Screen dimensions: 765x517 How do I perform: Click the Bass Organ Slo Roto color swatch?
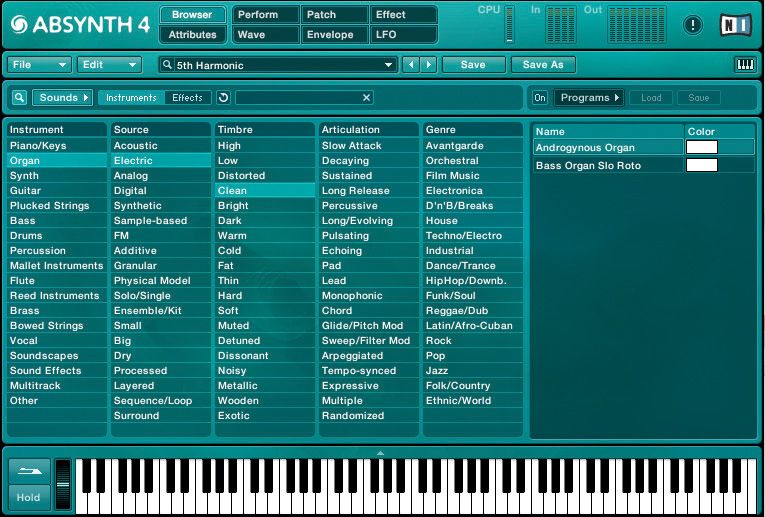click(702, 165)
